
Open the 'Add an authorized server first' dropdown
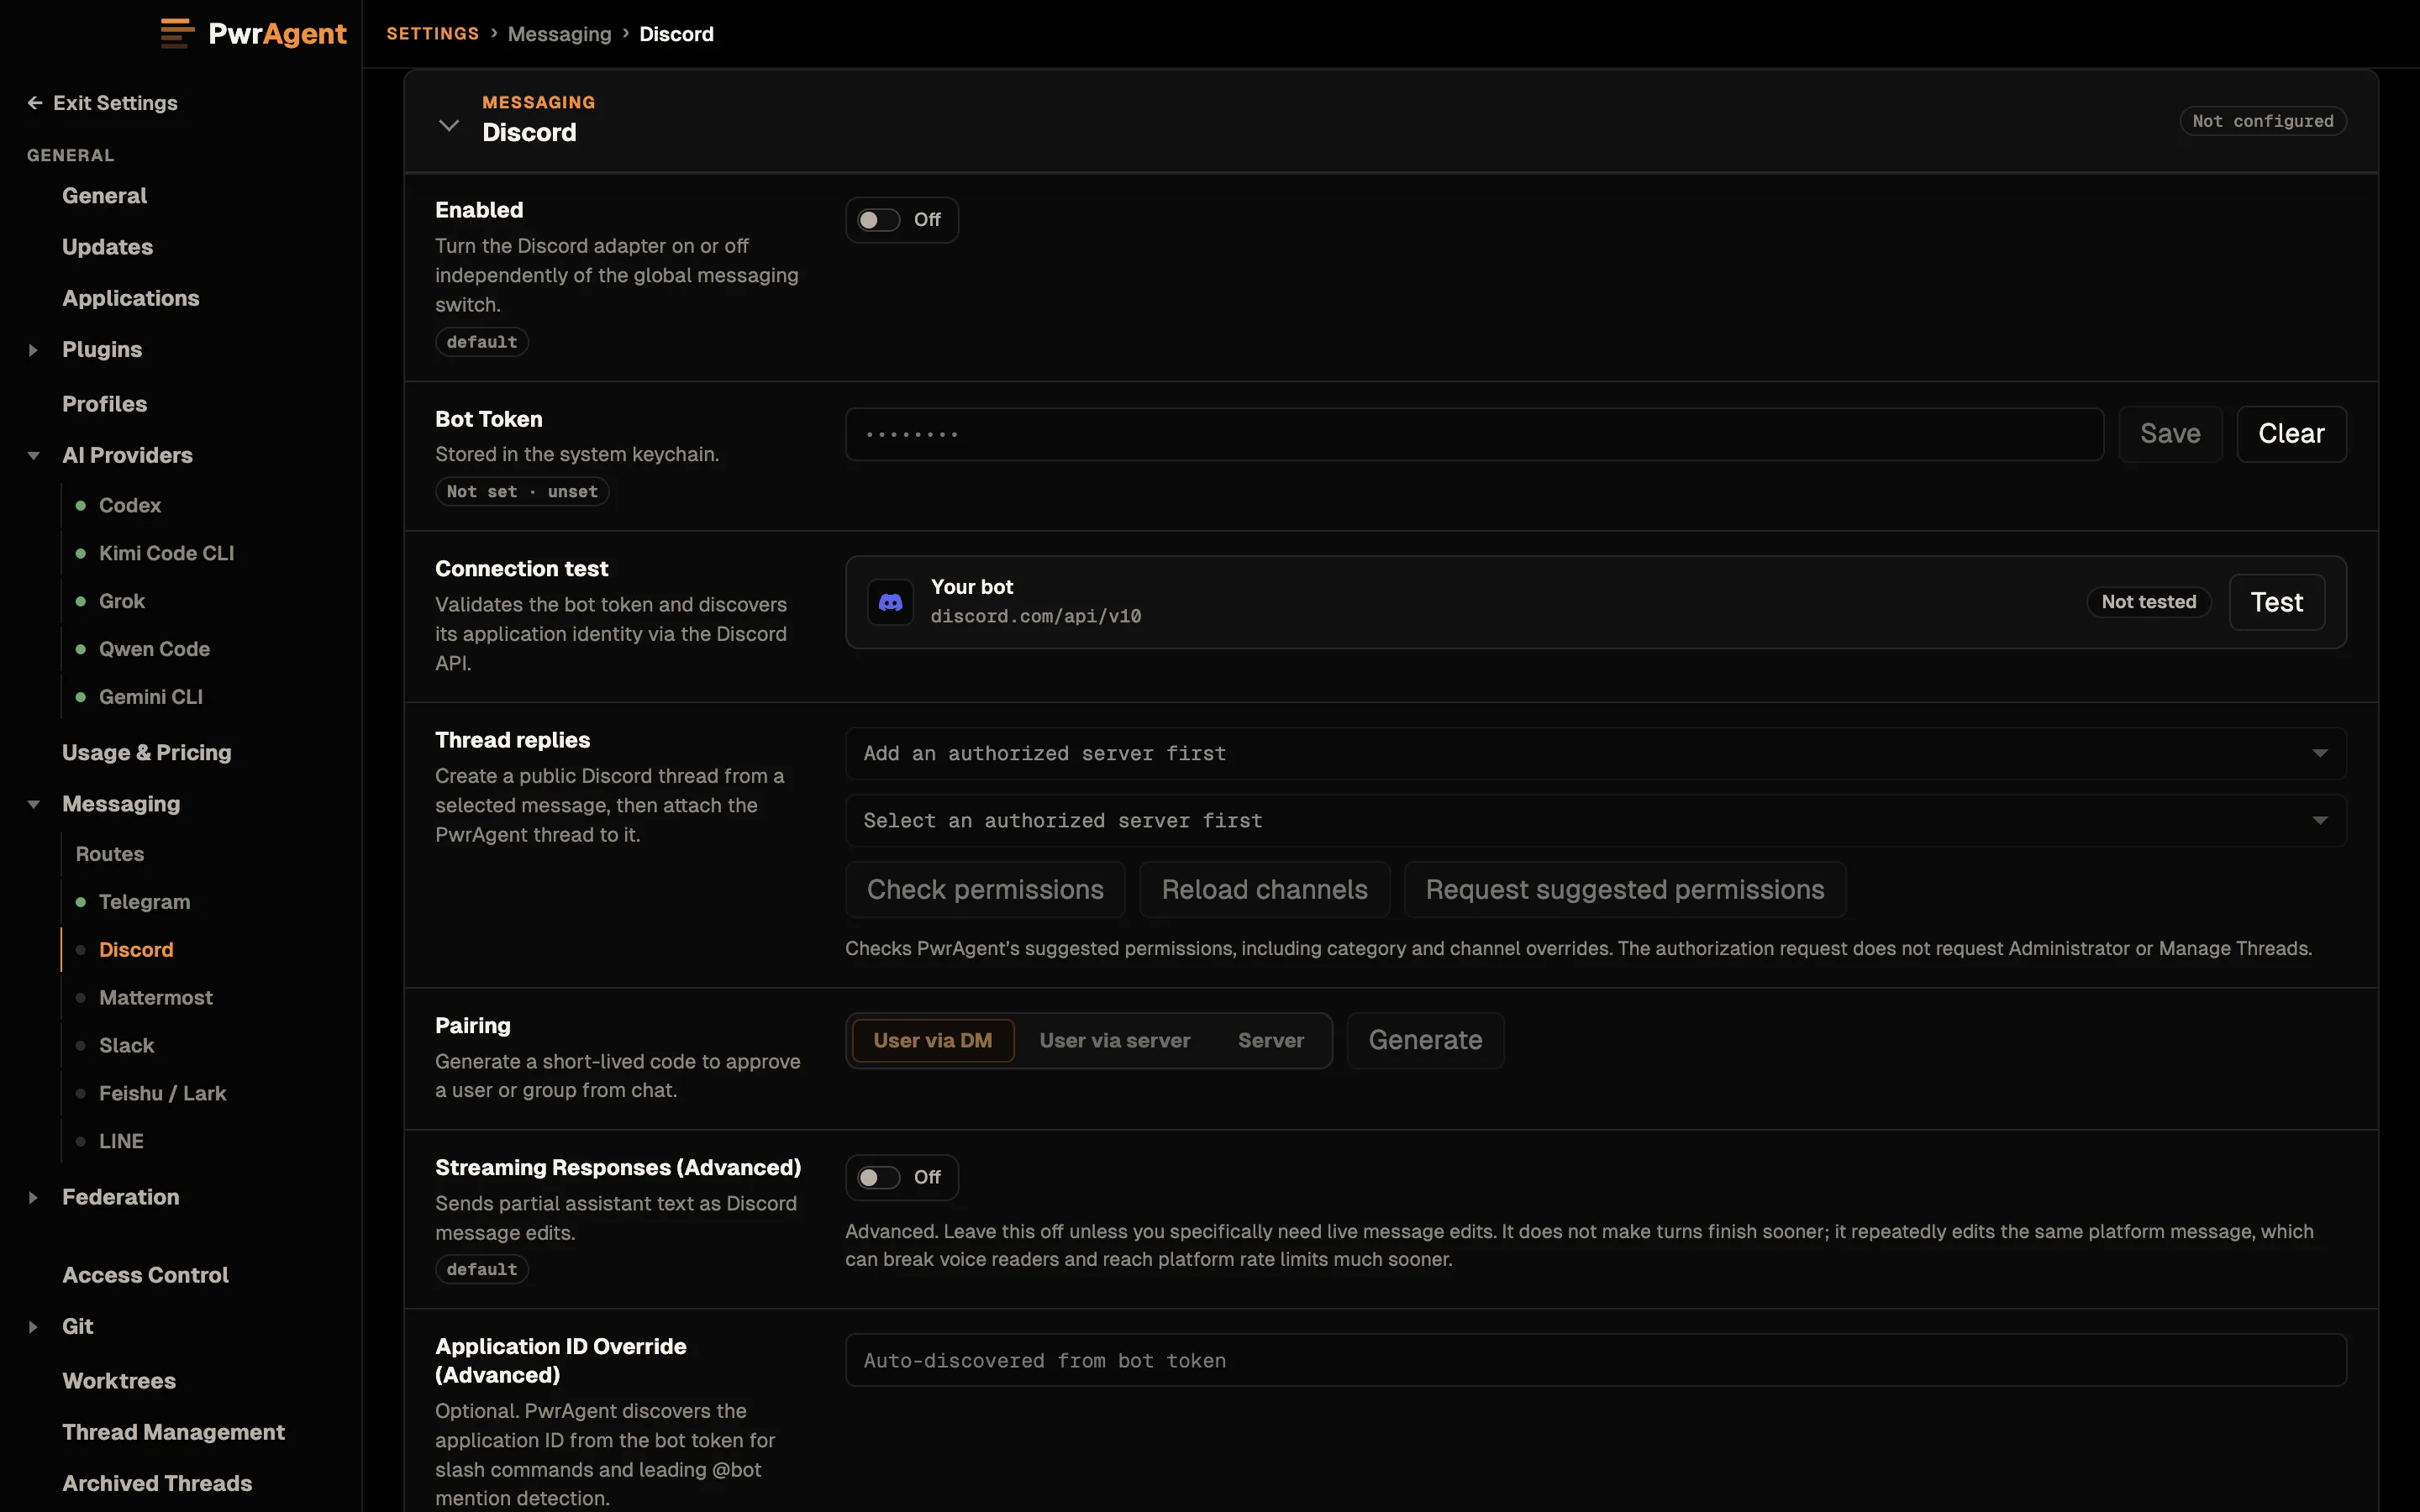point(1595,753)
